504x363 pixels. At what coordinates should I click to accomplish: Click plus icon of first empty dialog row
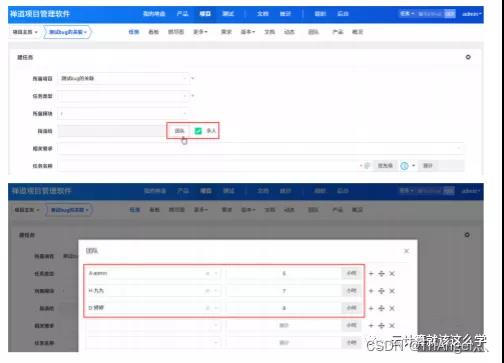click(x=371, y=326)
